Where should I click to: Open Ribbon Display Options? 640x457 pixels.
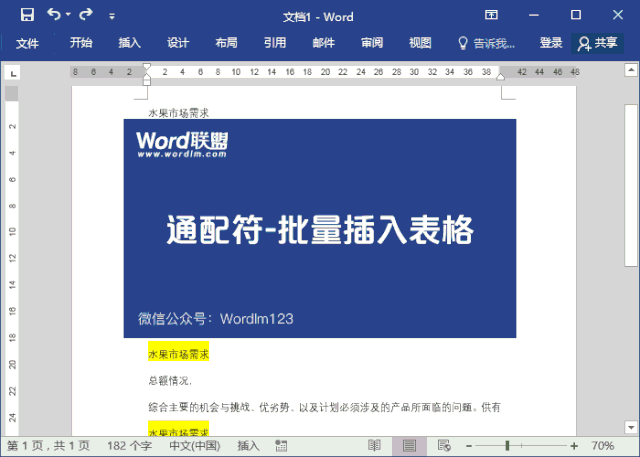tap(491, 15)
